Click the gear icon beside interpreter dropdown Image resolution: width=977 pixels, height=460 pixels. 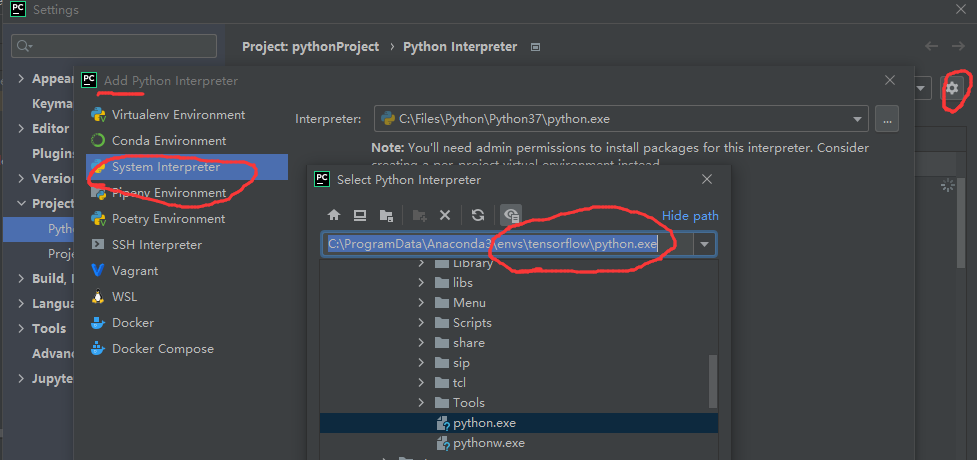point(952,88)
